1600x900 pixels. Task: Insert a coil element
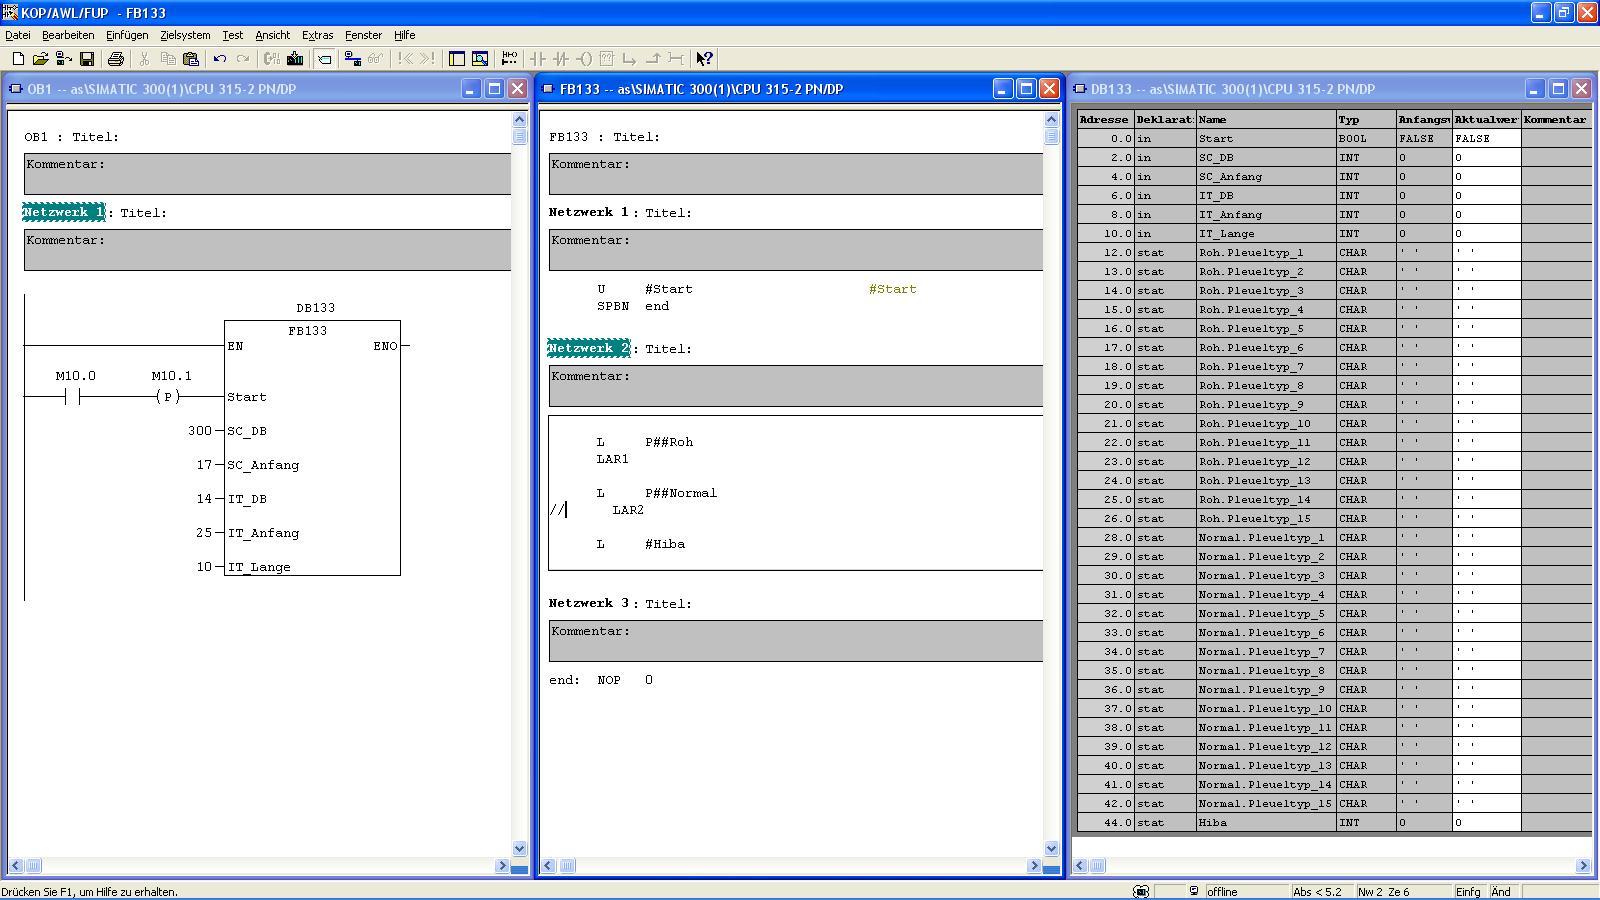coord(584,59)
